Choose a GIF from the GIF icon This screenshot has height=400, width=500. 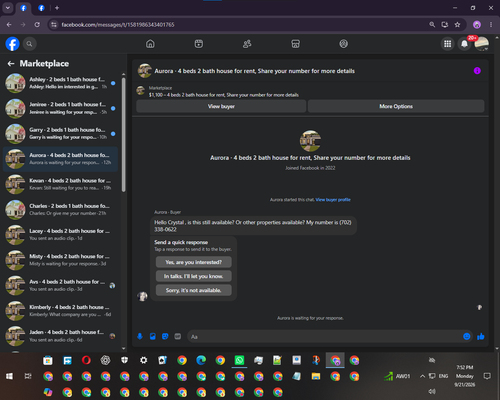click(178, 336)
